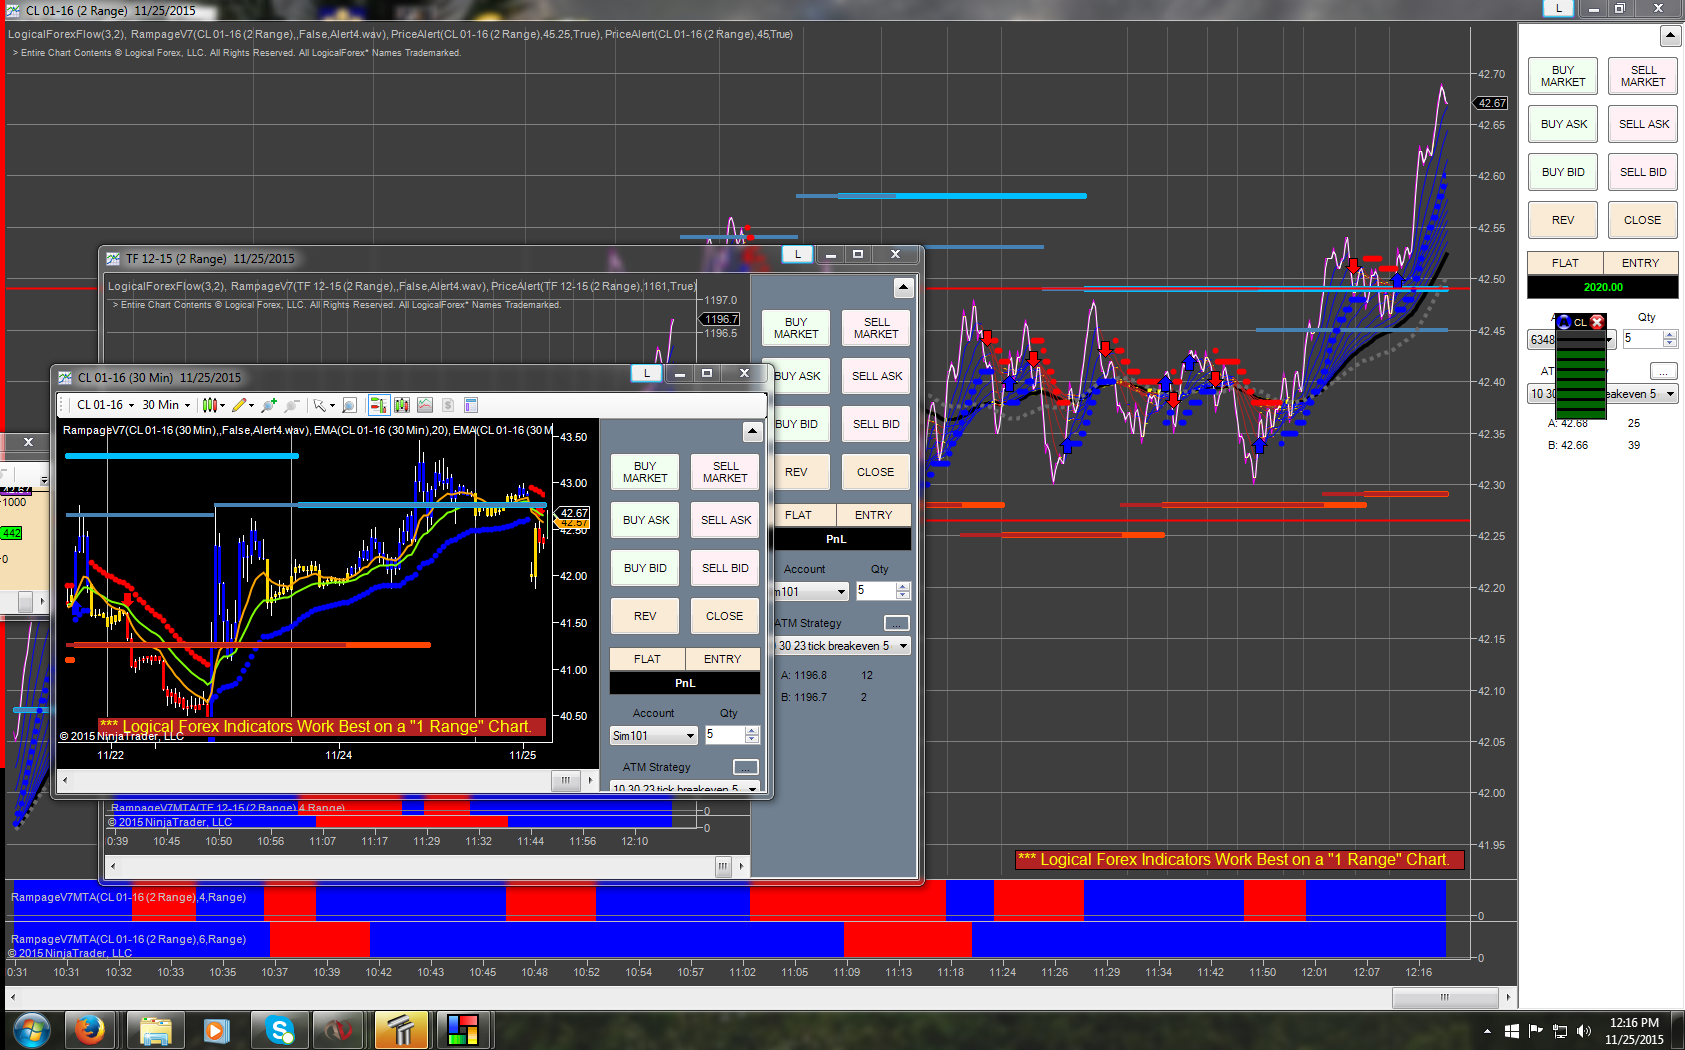
Task: Open ATM Strategy '...' button in main panel
Action: (1663, 371)
